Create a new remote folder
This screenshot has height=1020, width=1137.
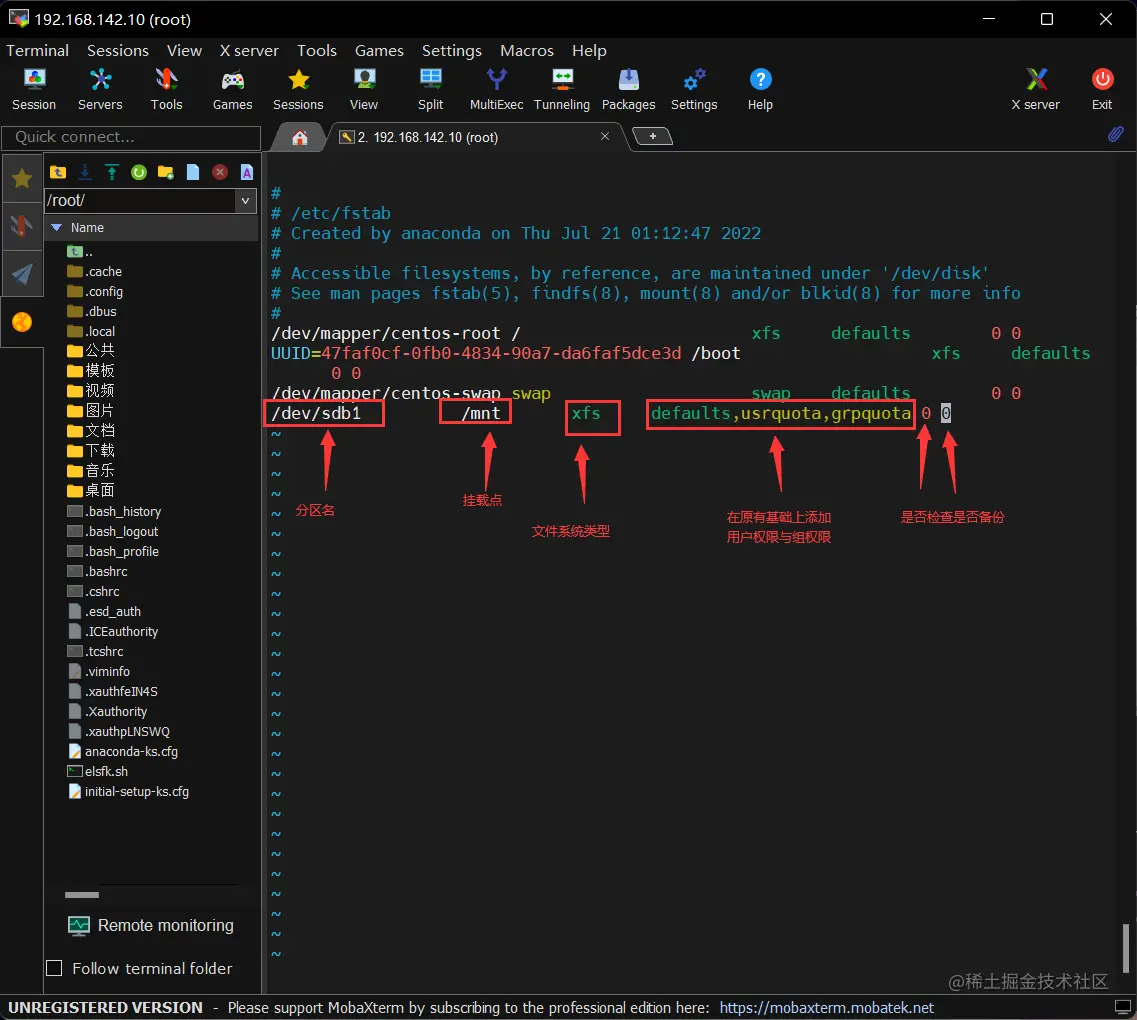165,172
